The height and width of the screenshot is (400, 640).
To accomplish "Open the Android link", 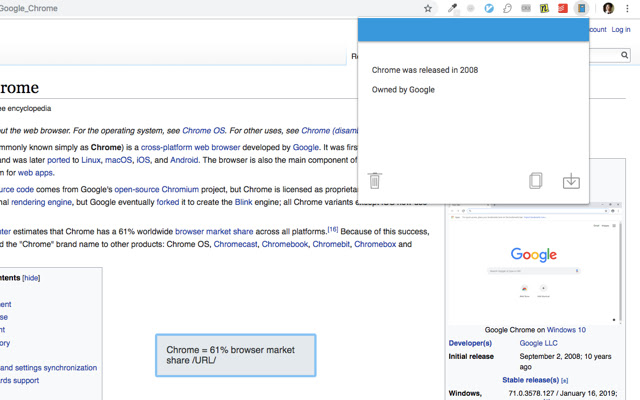I will 184,160.
